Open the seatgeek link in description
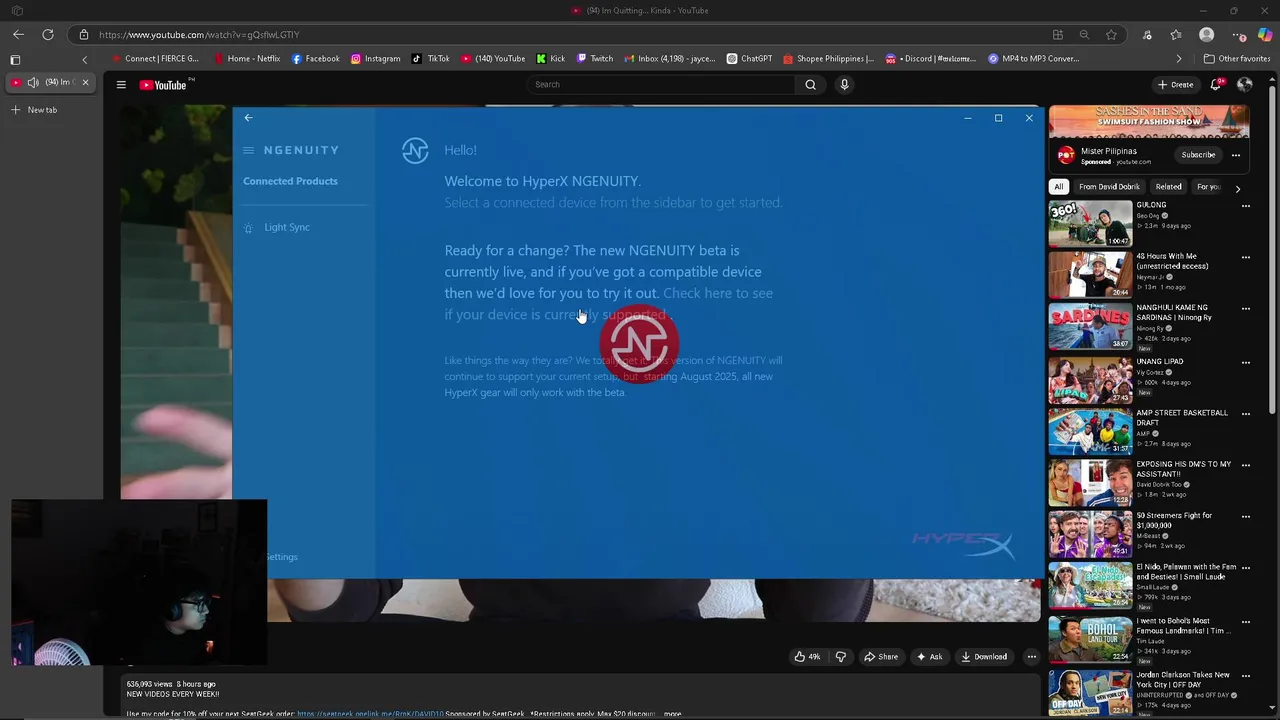The width and height of the screenshot is (1280, 720). click(x=370, y=714)
